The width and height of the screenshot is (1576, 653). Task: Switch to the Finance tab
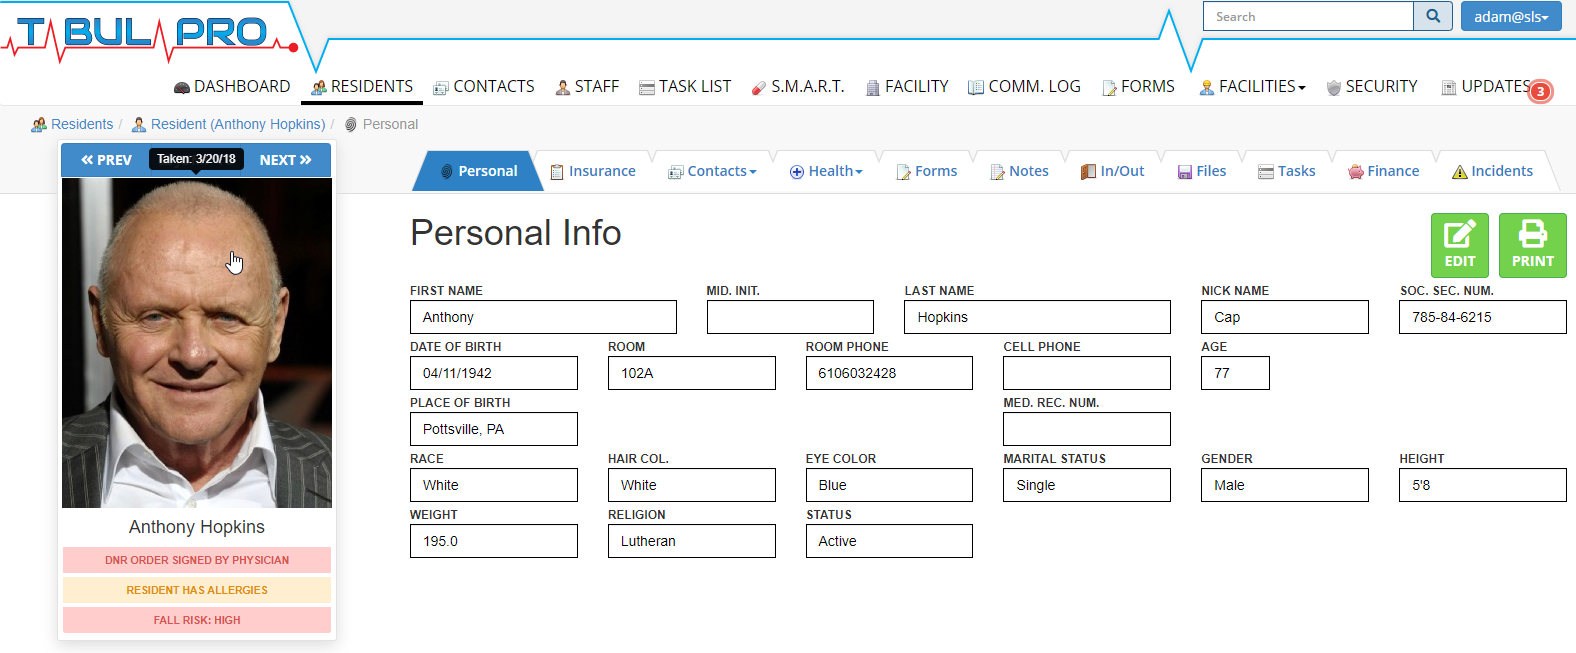(x=1384, y=171)
